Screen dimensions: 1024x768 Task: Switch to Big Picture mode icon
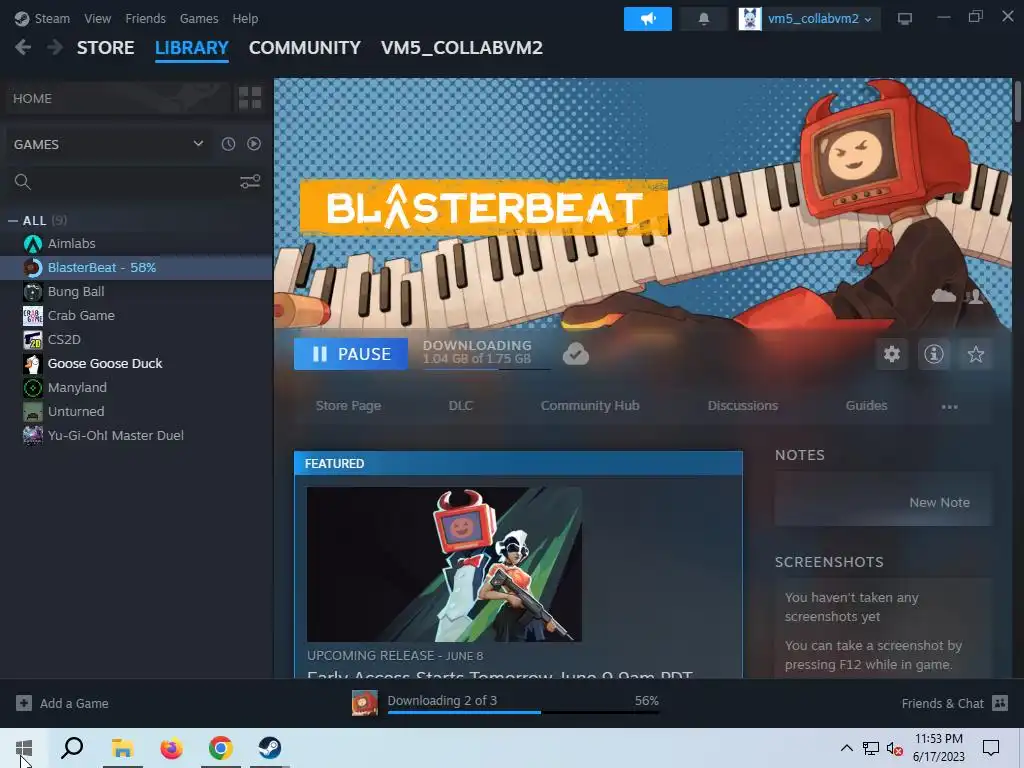[904, 19]
